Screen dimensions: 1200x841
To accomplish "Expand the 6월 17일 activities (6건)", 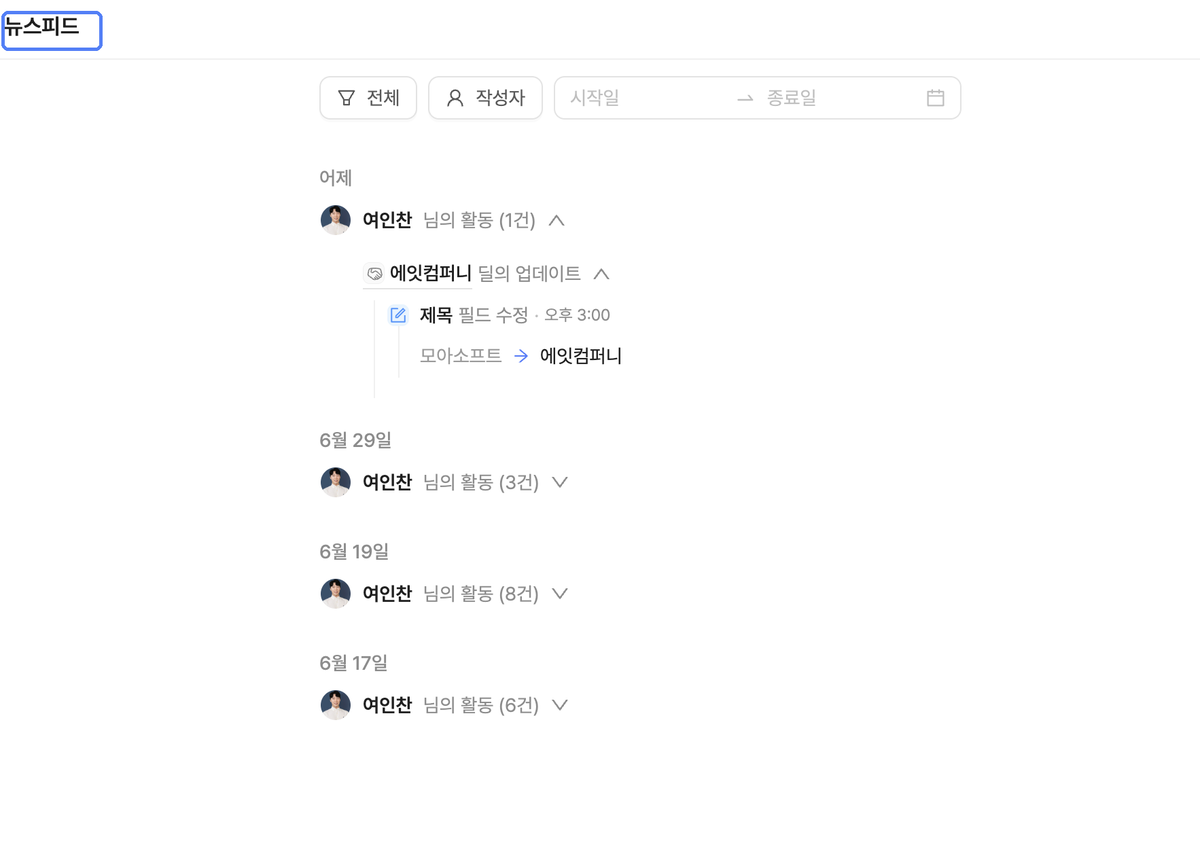I will tap(560, 705).
